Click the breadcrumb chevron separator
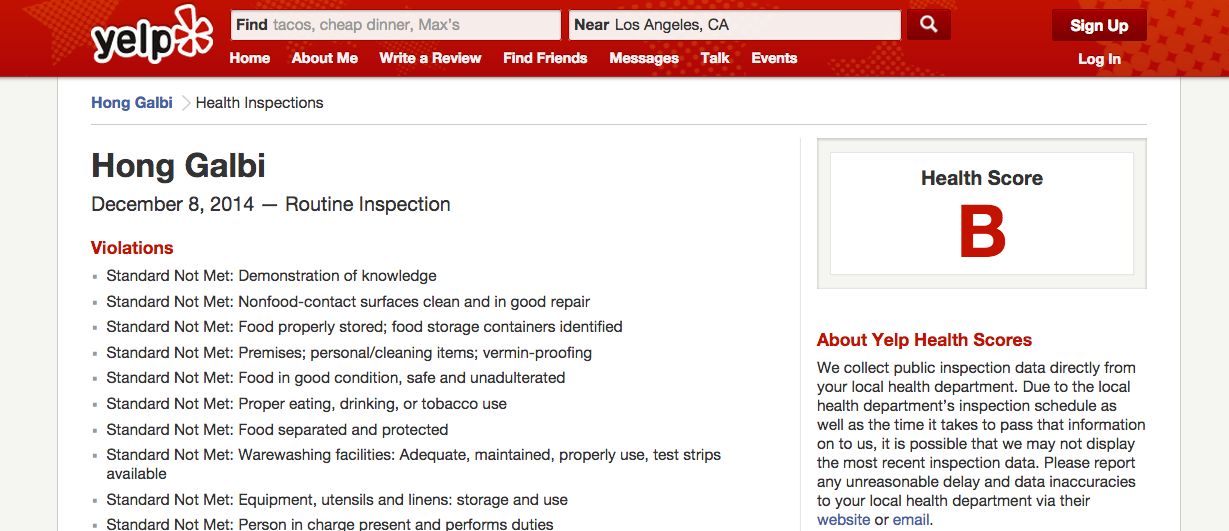This screenshot has width=1229, height=531. pyautogui.click(x=185, y=103)
